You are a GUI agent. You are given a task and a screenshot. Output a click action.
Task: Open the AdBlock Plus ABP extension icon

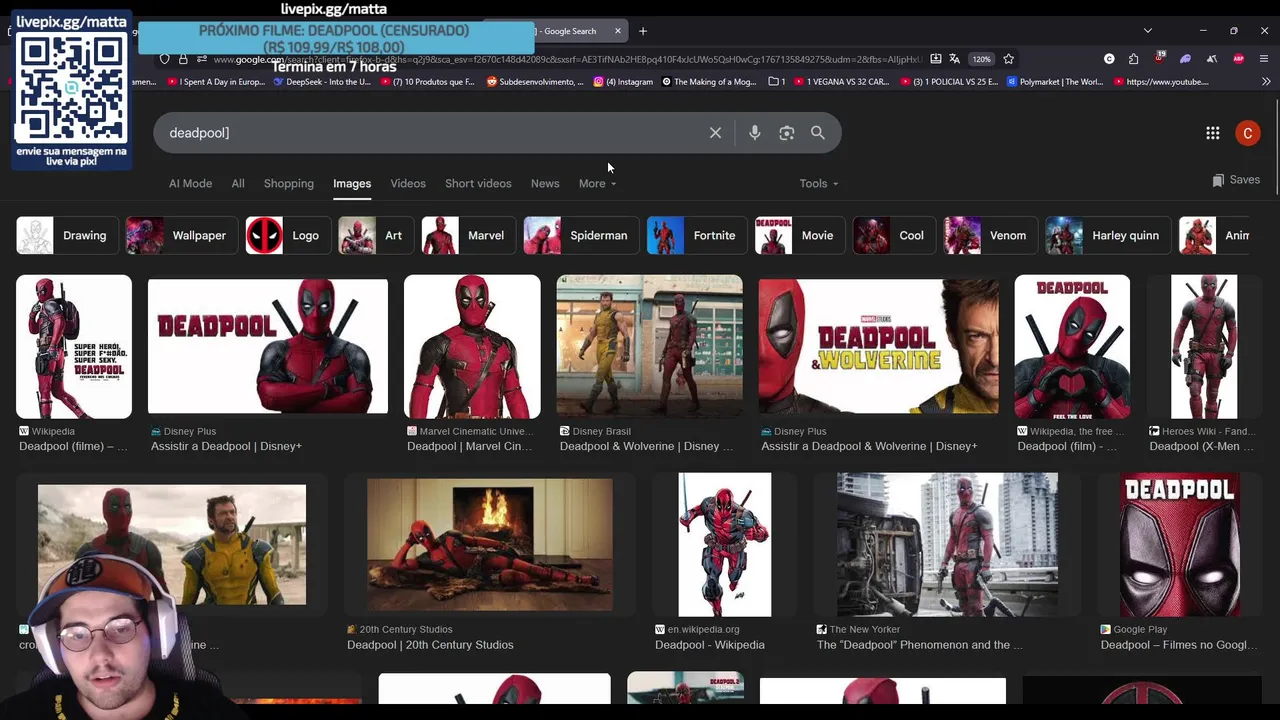tap(1239, 59)
